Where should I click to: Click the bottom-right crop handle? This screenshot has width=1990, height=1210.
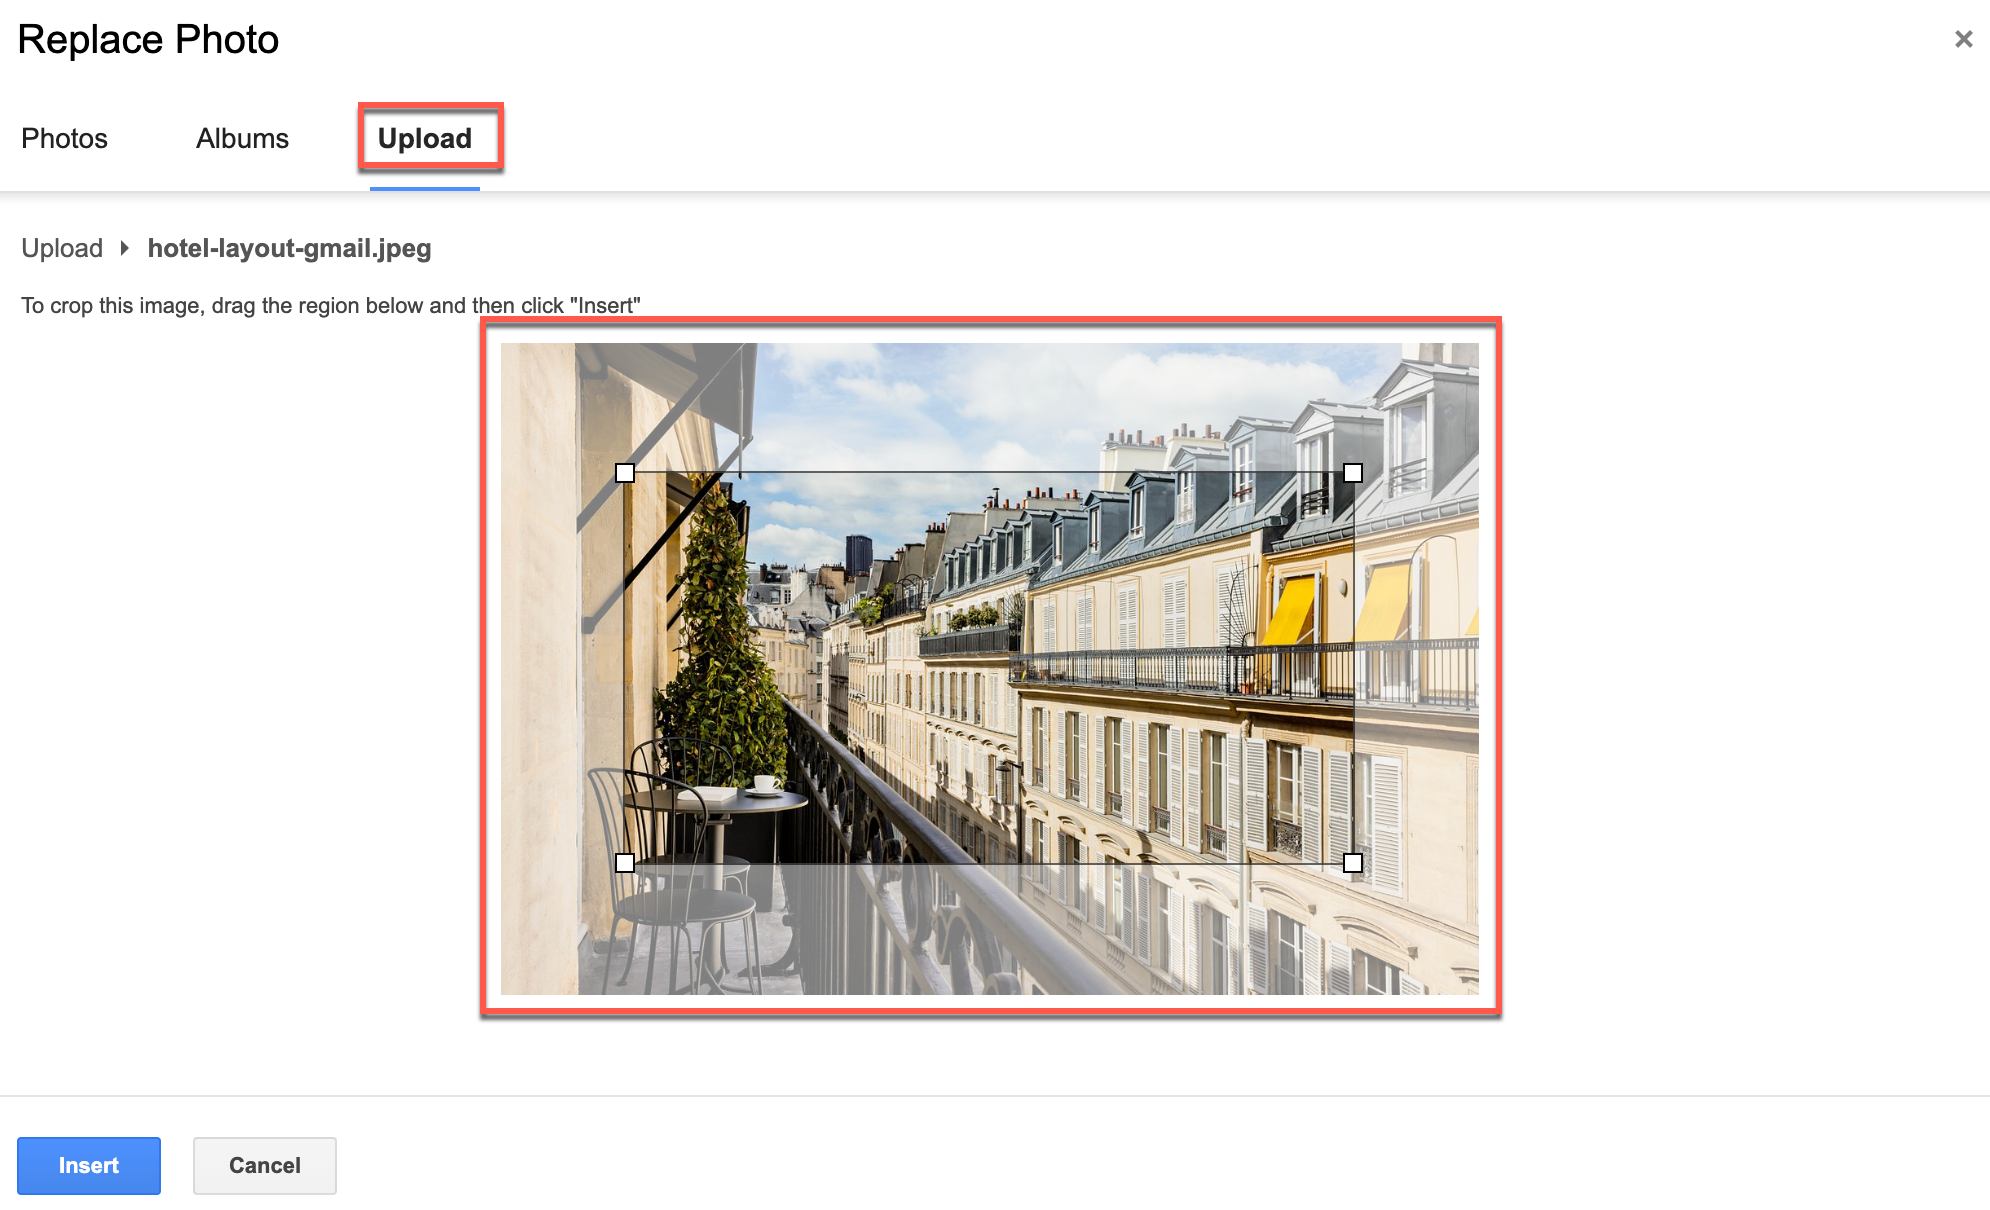(1353, 863)
